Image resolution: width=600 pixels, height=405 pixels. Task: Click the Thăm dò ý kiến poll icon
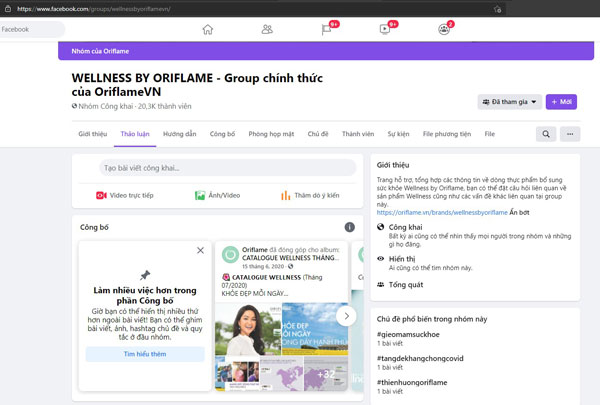(285, 195)
